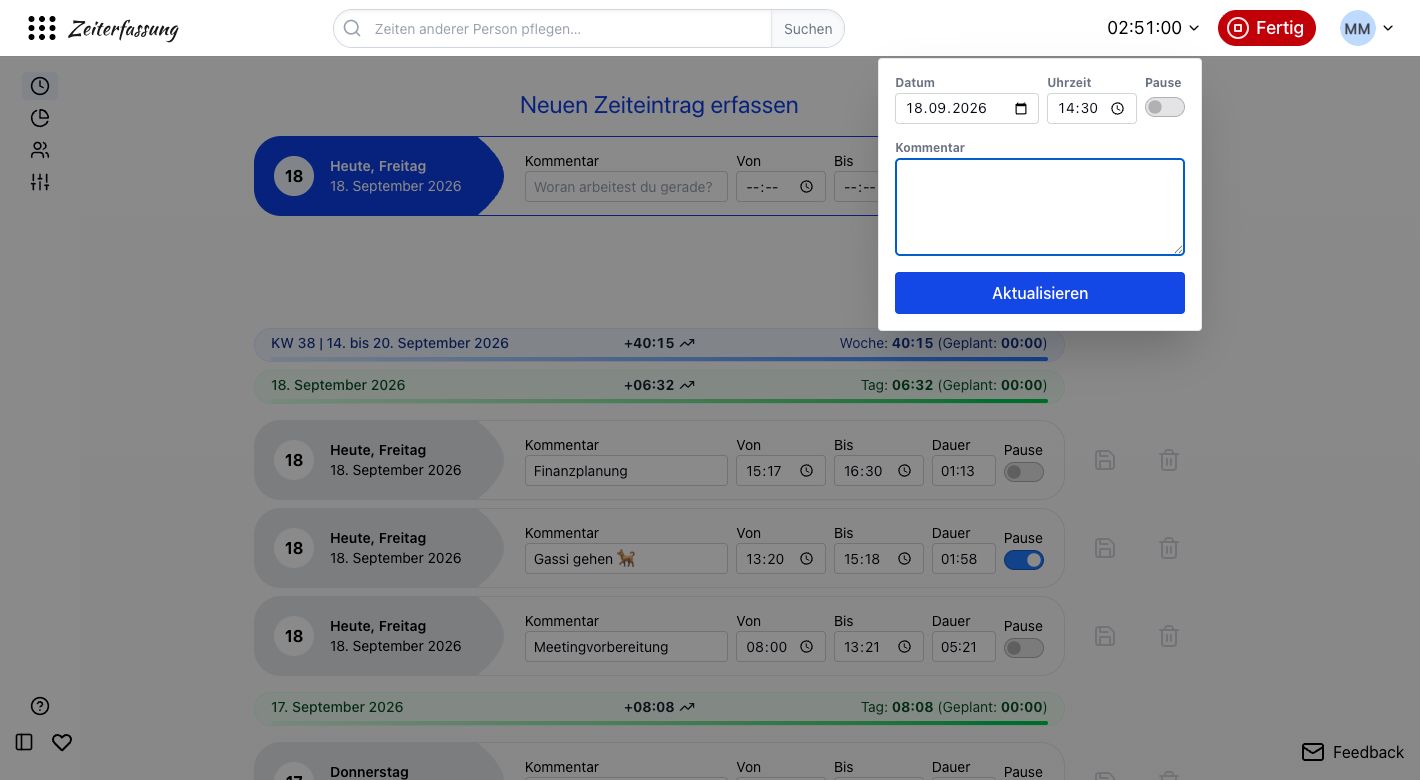Image resolution: width=1420 pixels, height=780 pixels.
Task: Open the apps grid menu icon
Action: tap(42, 28)
